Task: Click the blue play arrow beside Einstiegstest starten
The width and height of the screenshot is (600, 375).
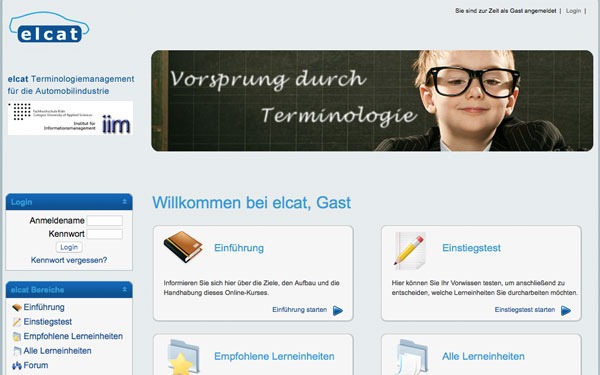Action: [566, 310]
